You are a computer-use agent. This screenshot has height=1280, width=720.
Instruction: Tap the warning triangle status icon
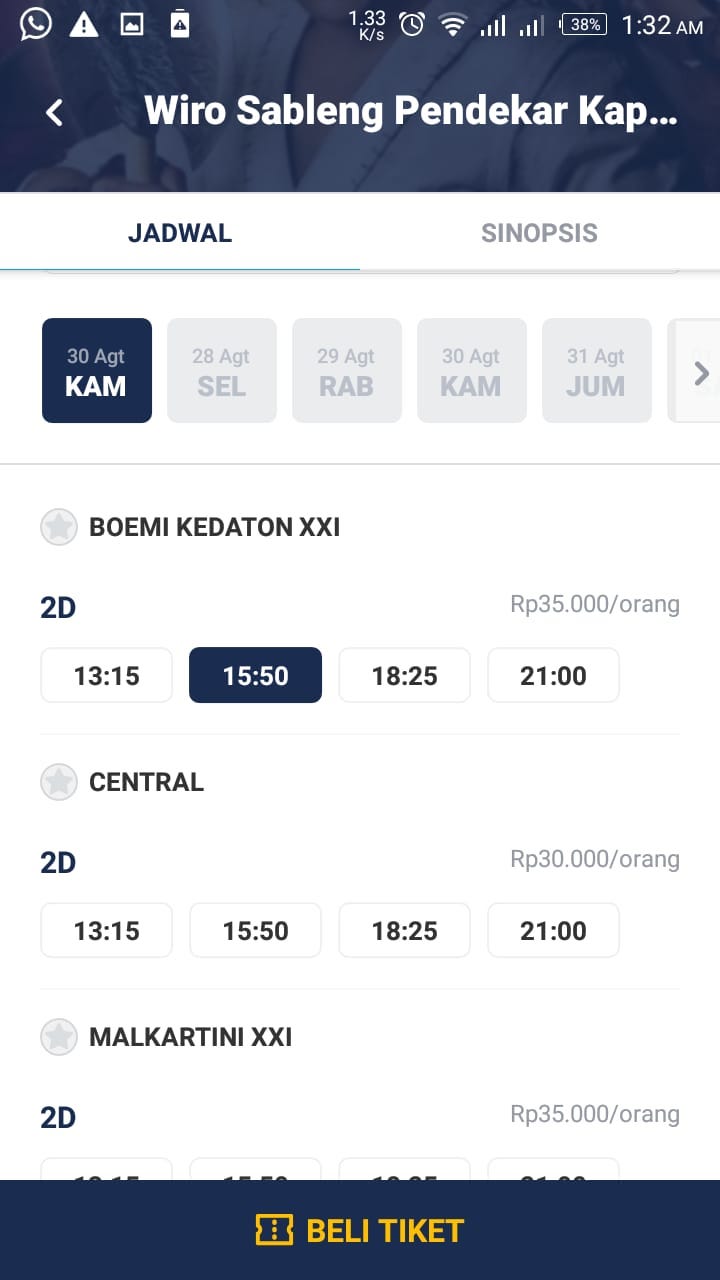(84, 25)
